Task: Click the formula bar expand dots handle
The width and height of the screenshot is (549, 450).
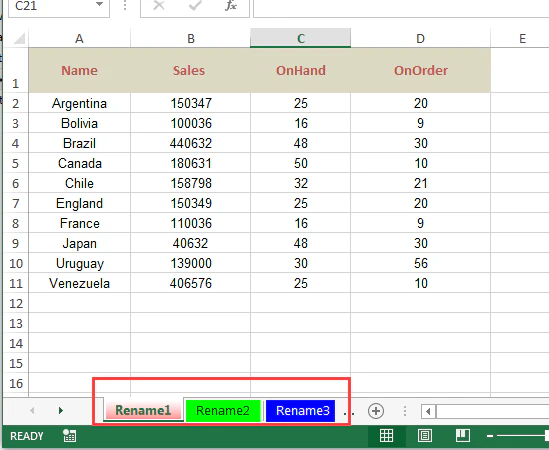Action: 125,5
